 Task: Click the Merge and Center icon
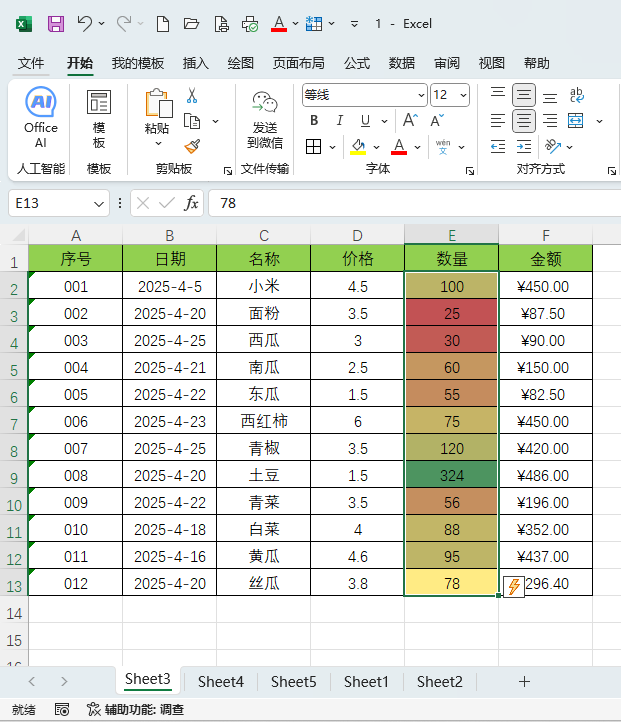[575, 121]
